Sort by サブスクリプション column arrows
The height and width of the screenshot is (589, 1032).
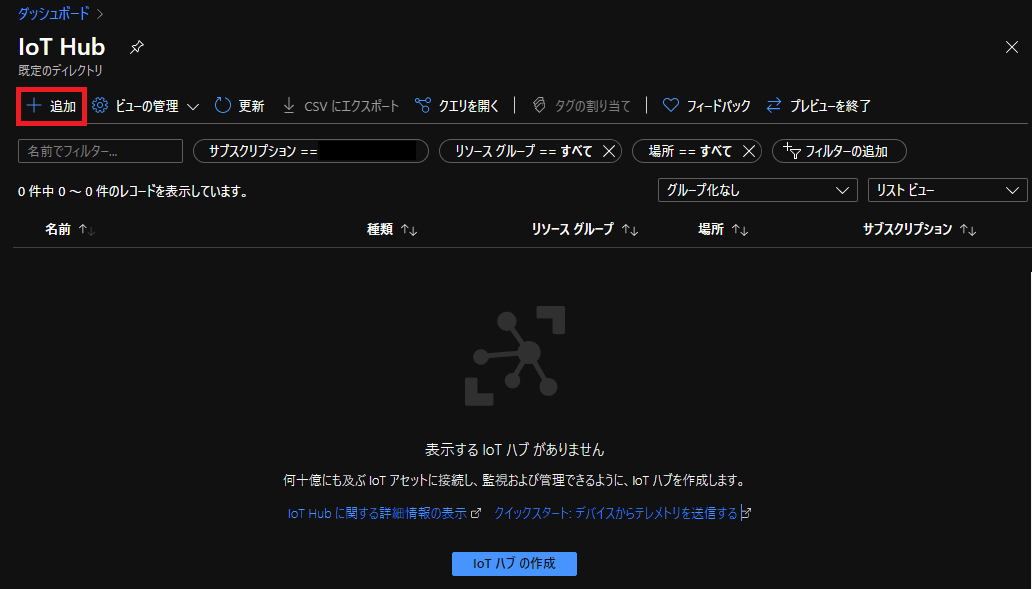968,230
